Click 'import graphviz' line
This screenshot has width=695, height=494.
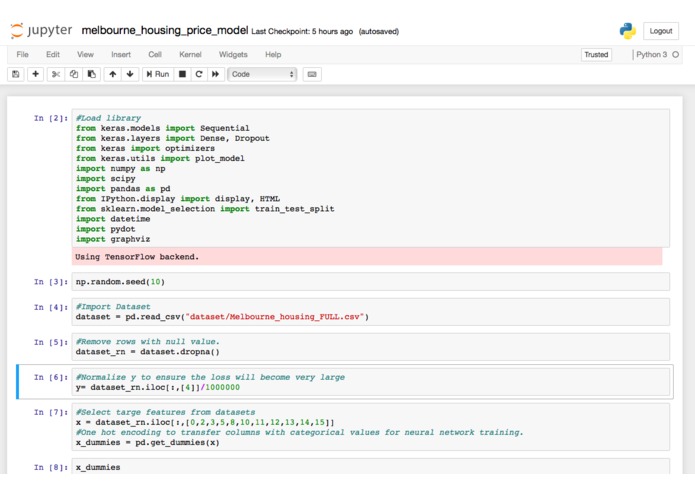113,239
